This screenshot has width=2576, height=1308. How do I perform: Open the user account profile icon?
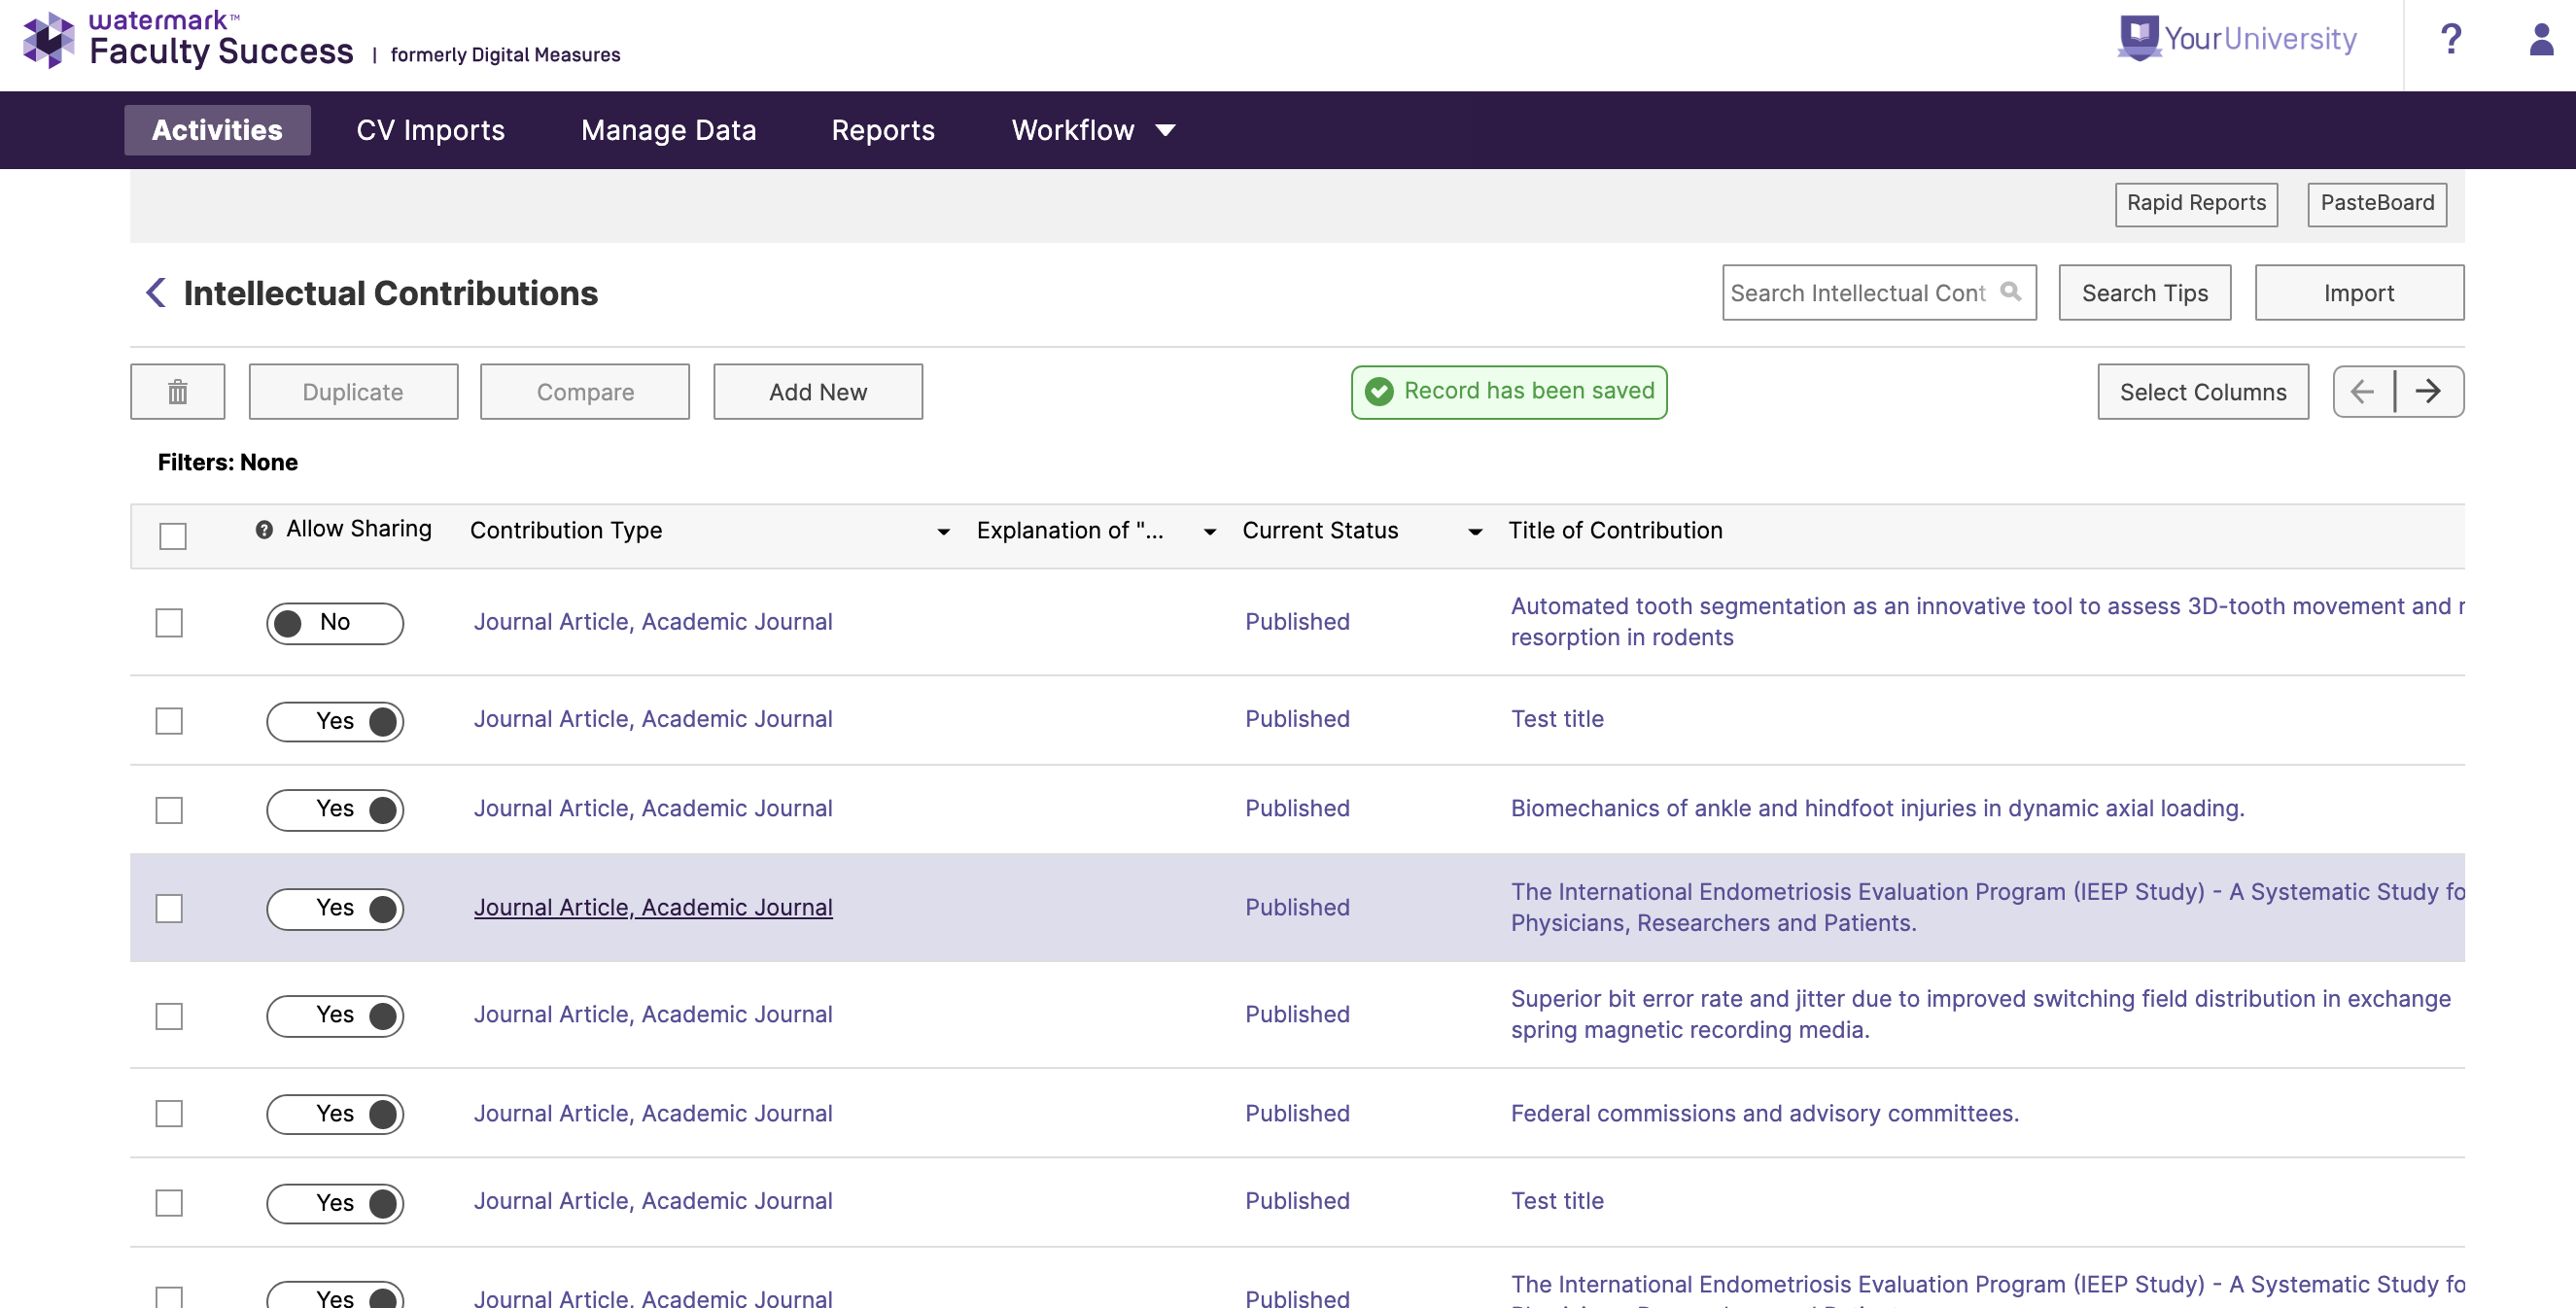tap(2541, 40)
